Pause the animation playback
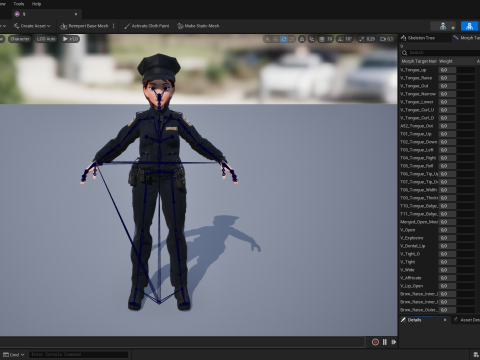 385,342
